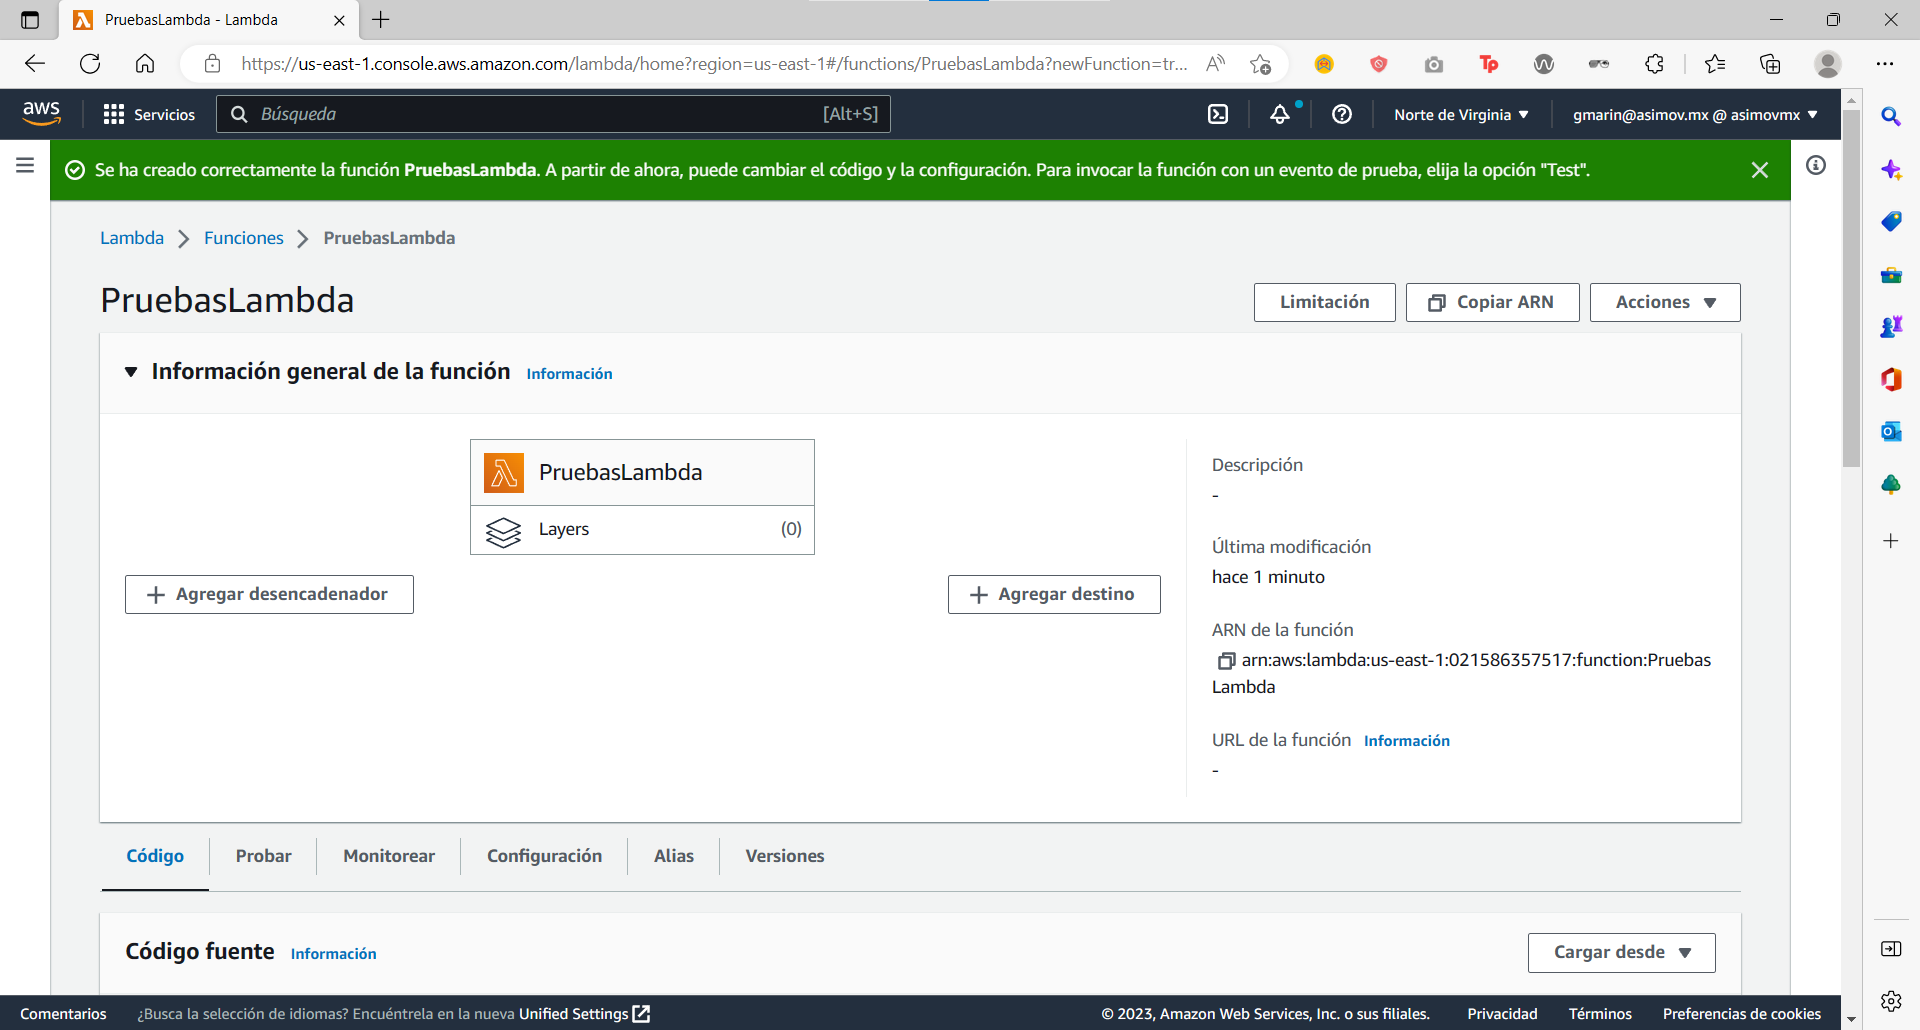This screenshot has width=1920, height=1030.
Task: Open browser profile avatar
Action: [x=1828, y=64]
